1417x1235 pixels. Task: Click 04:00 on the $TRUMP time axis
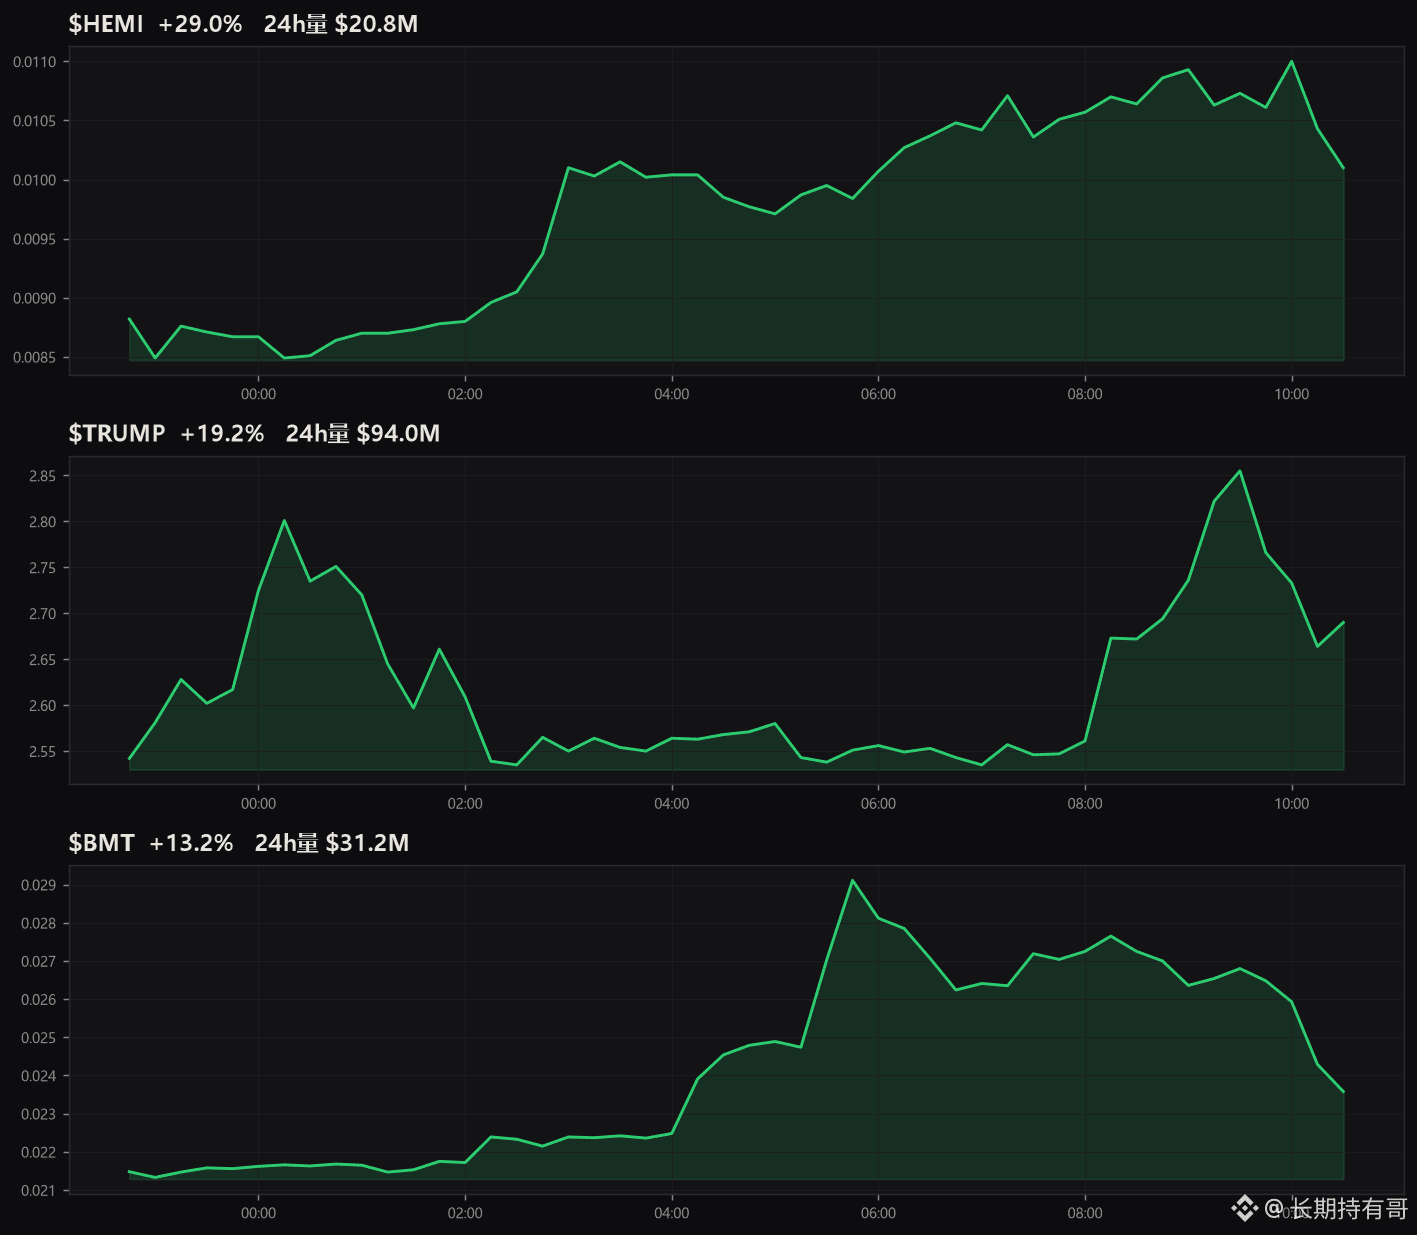672,804
